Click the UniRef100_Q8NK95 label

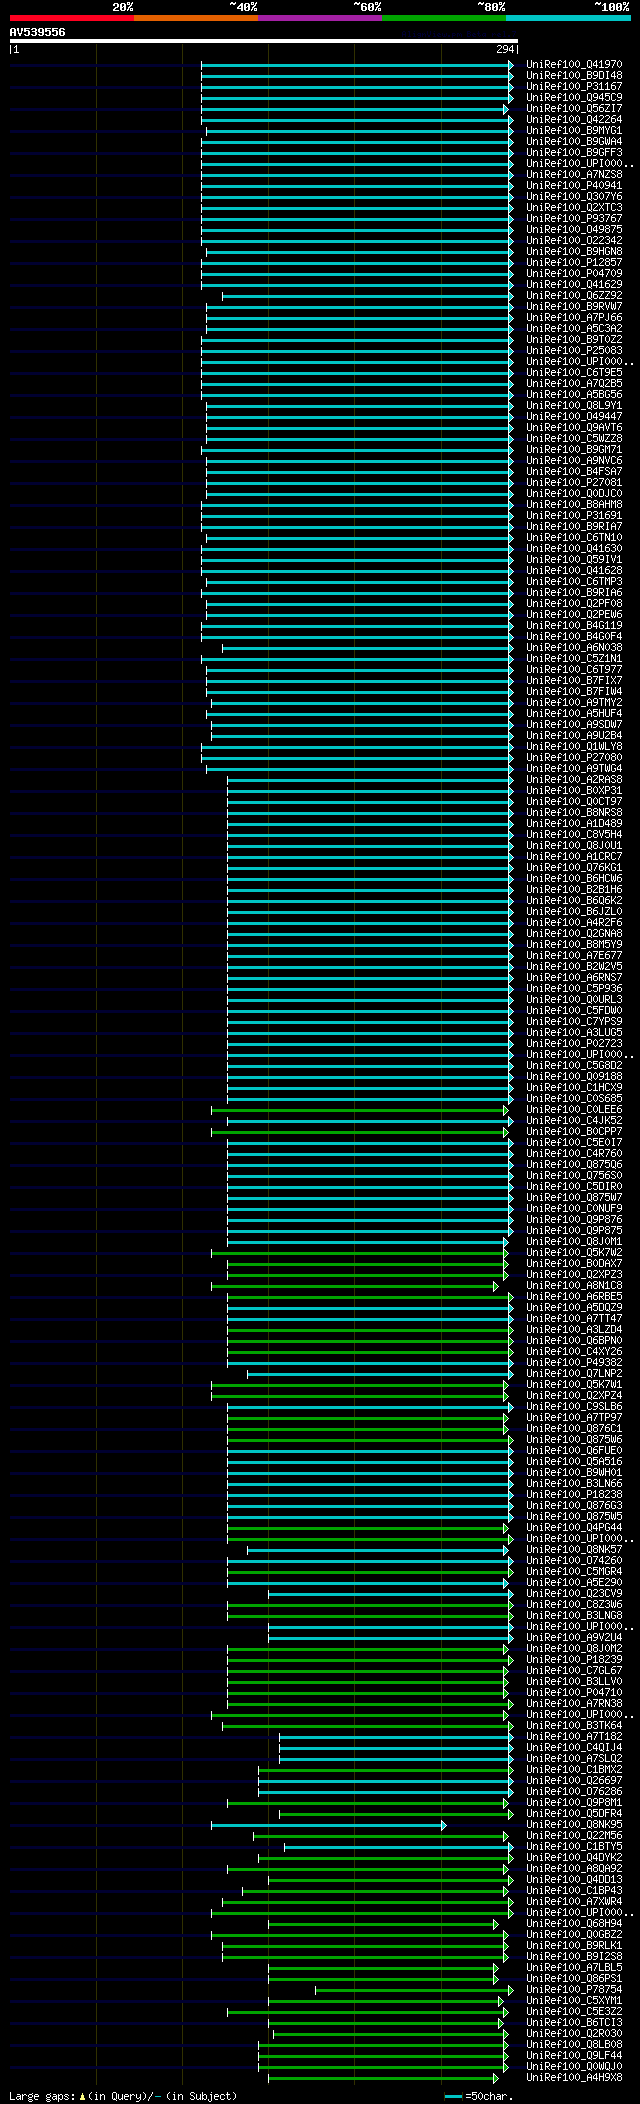tap(574, 1825)
